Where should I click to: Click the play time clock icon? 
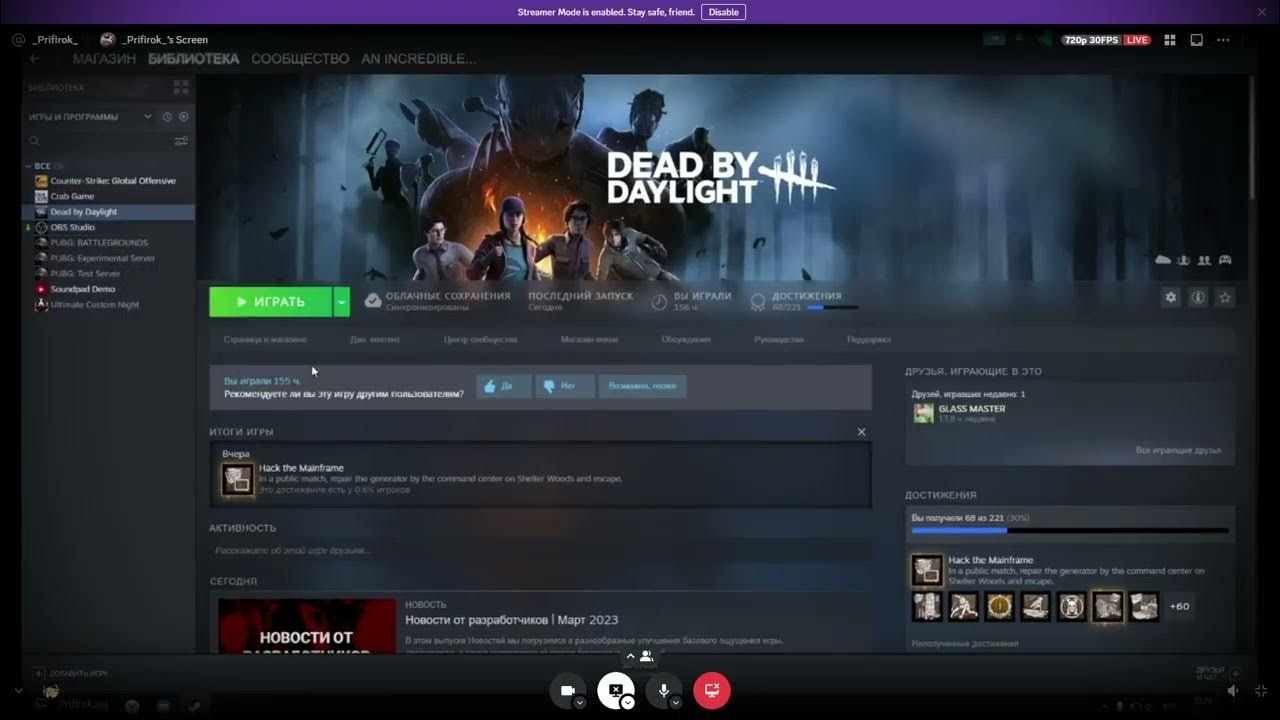coord(659,301)
